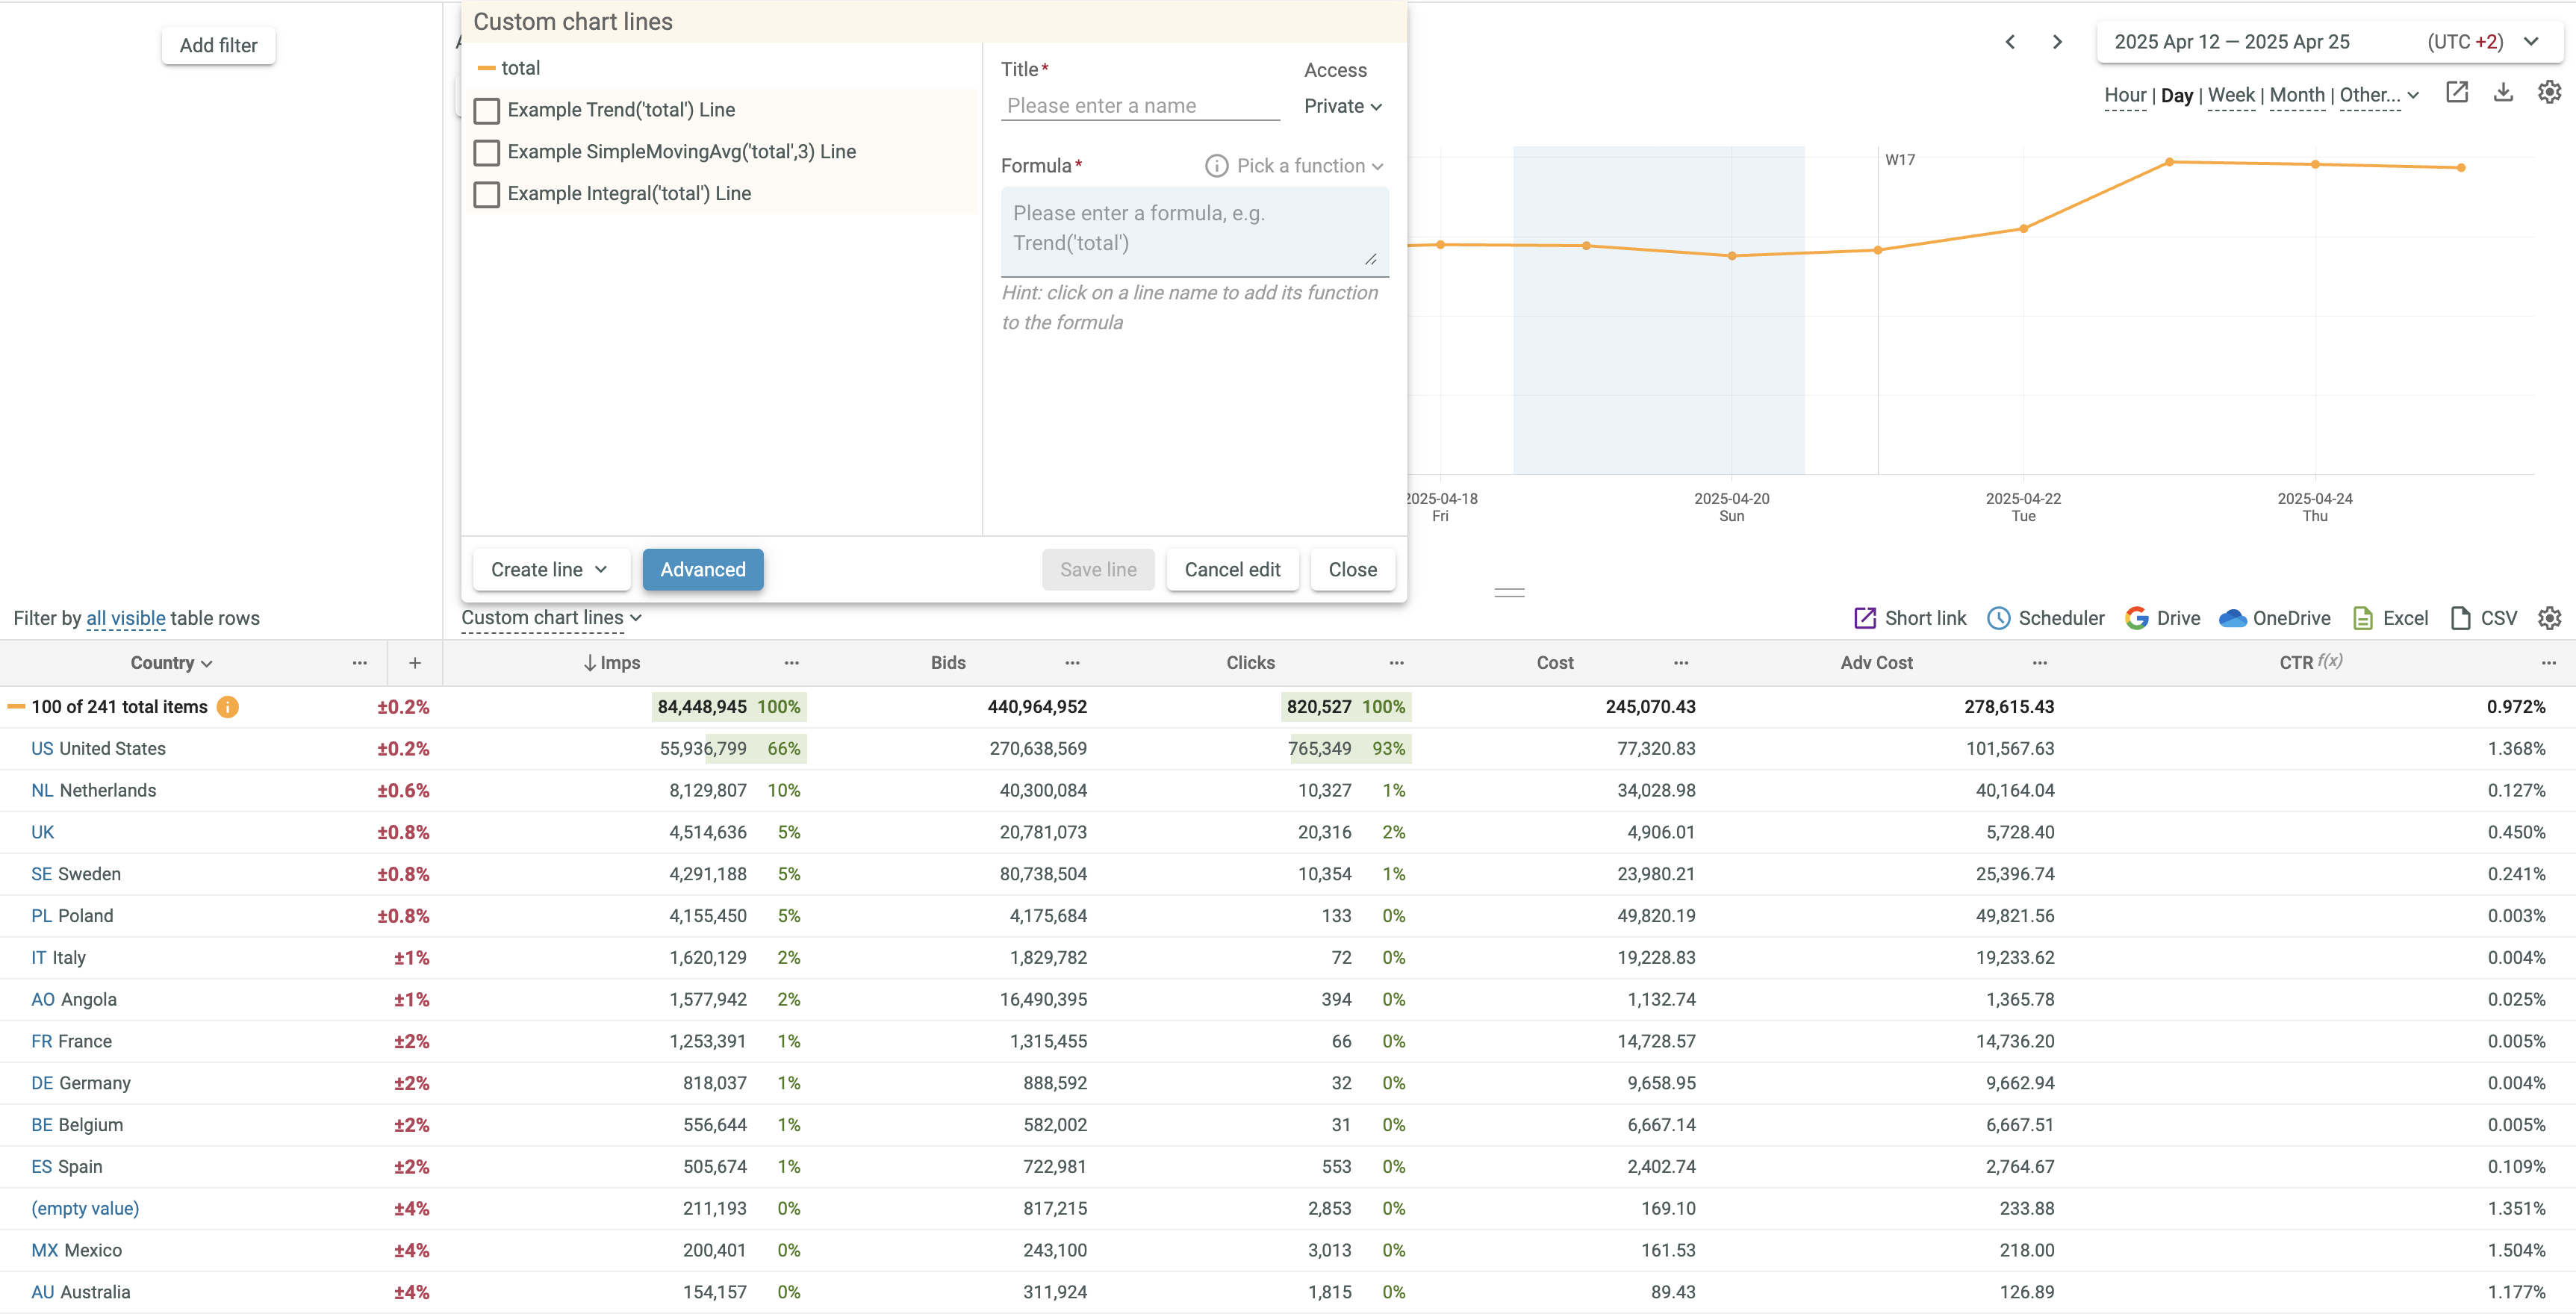
Task: Click the all visible filter link
Action: (x=126, y=619)
